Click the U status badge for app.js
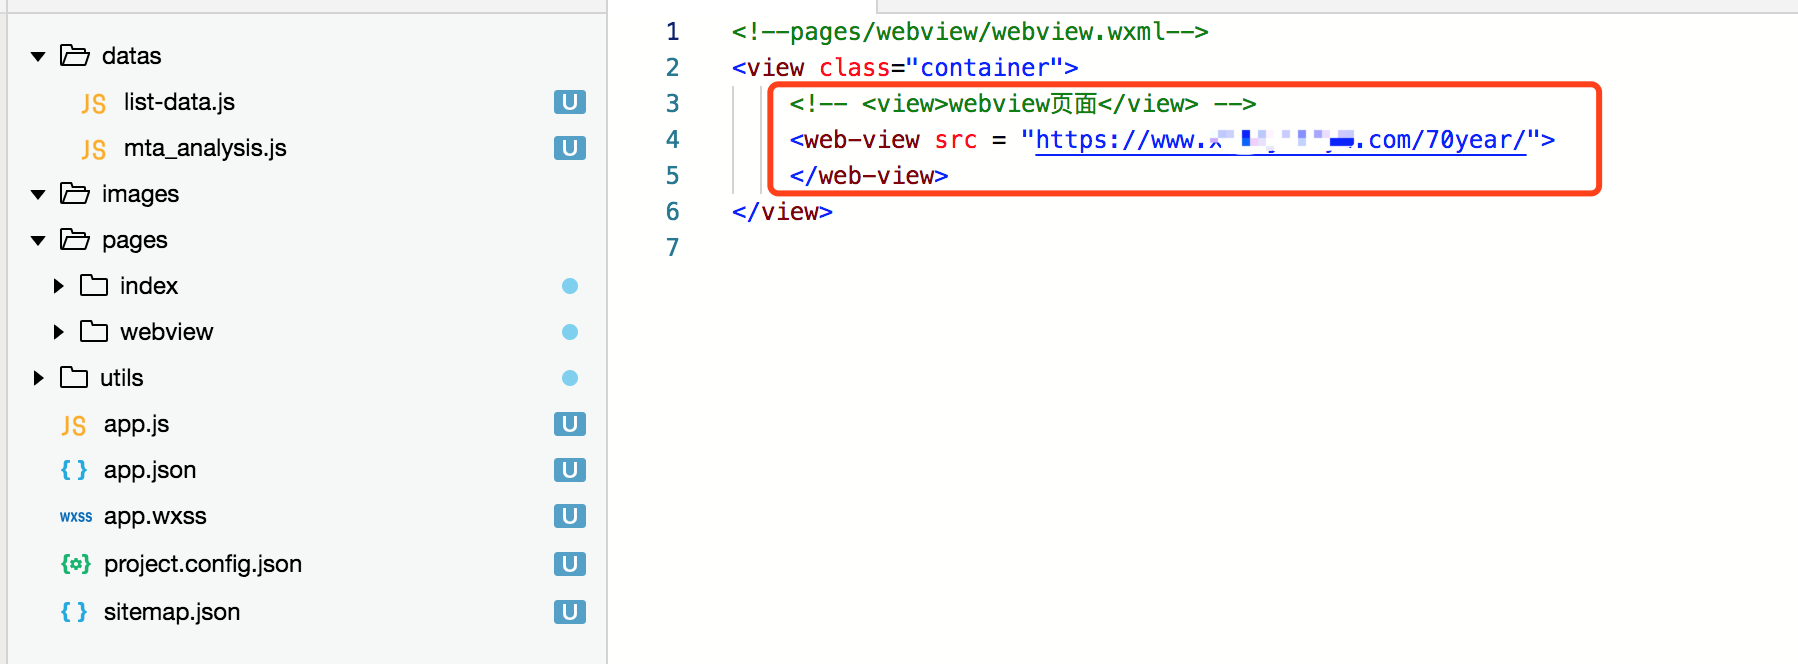 [570, 424]
